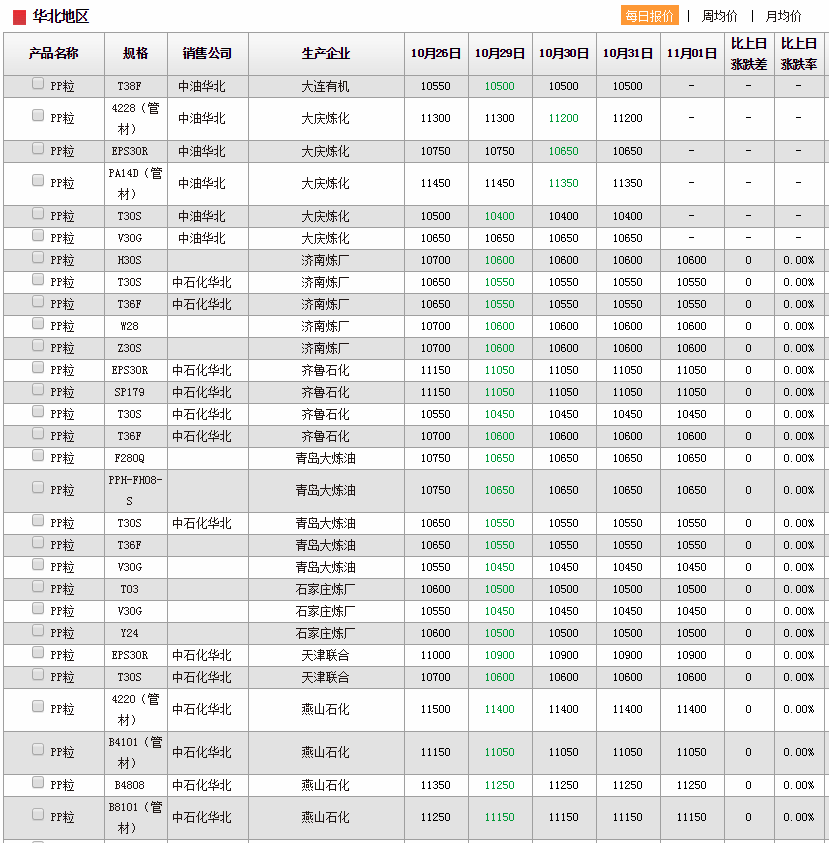The height and width of the screenshot is (843, 829).
Task: Tick checkbox for W28 济南炼厂 row
Action: coord(38,323)
